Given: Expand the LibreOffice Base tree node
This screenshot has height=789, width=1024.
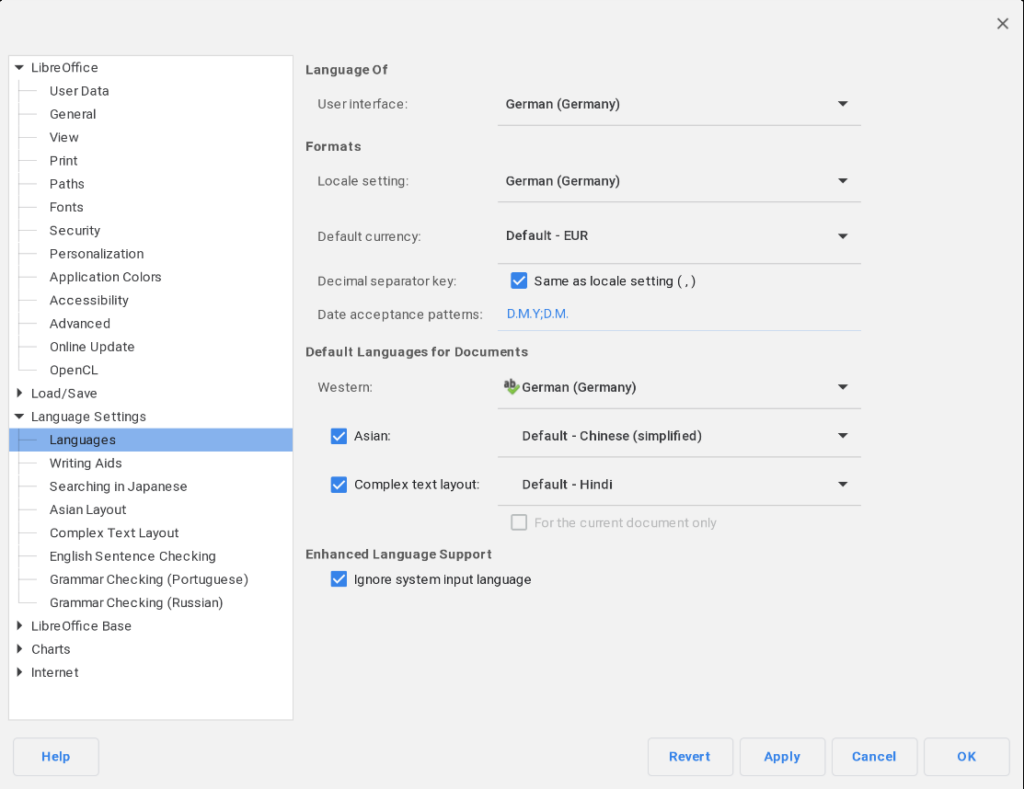Looking at the screenshot, I should 19,626.
